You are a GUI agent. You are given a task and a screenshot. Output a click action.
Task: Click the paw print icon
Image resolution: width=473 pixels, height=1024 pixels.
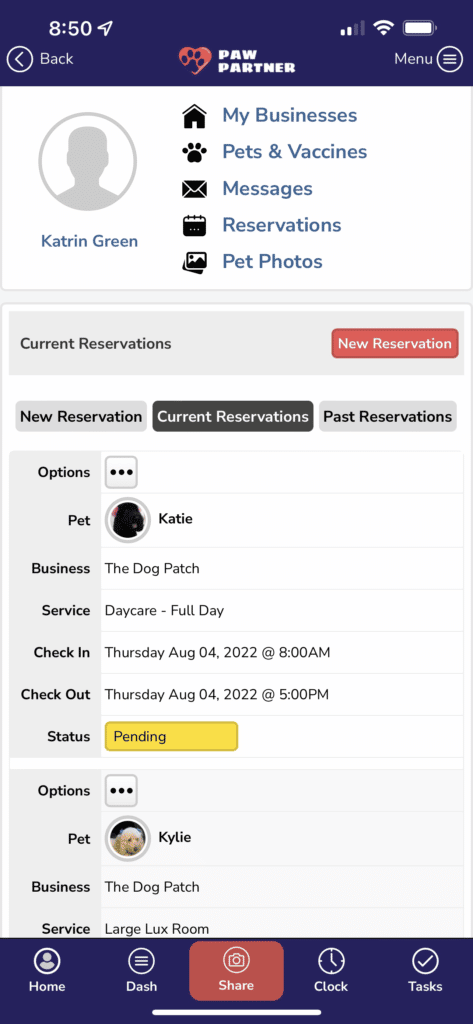pos(194,153)
